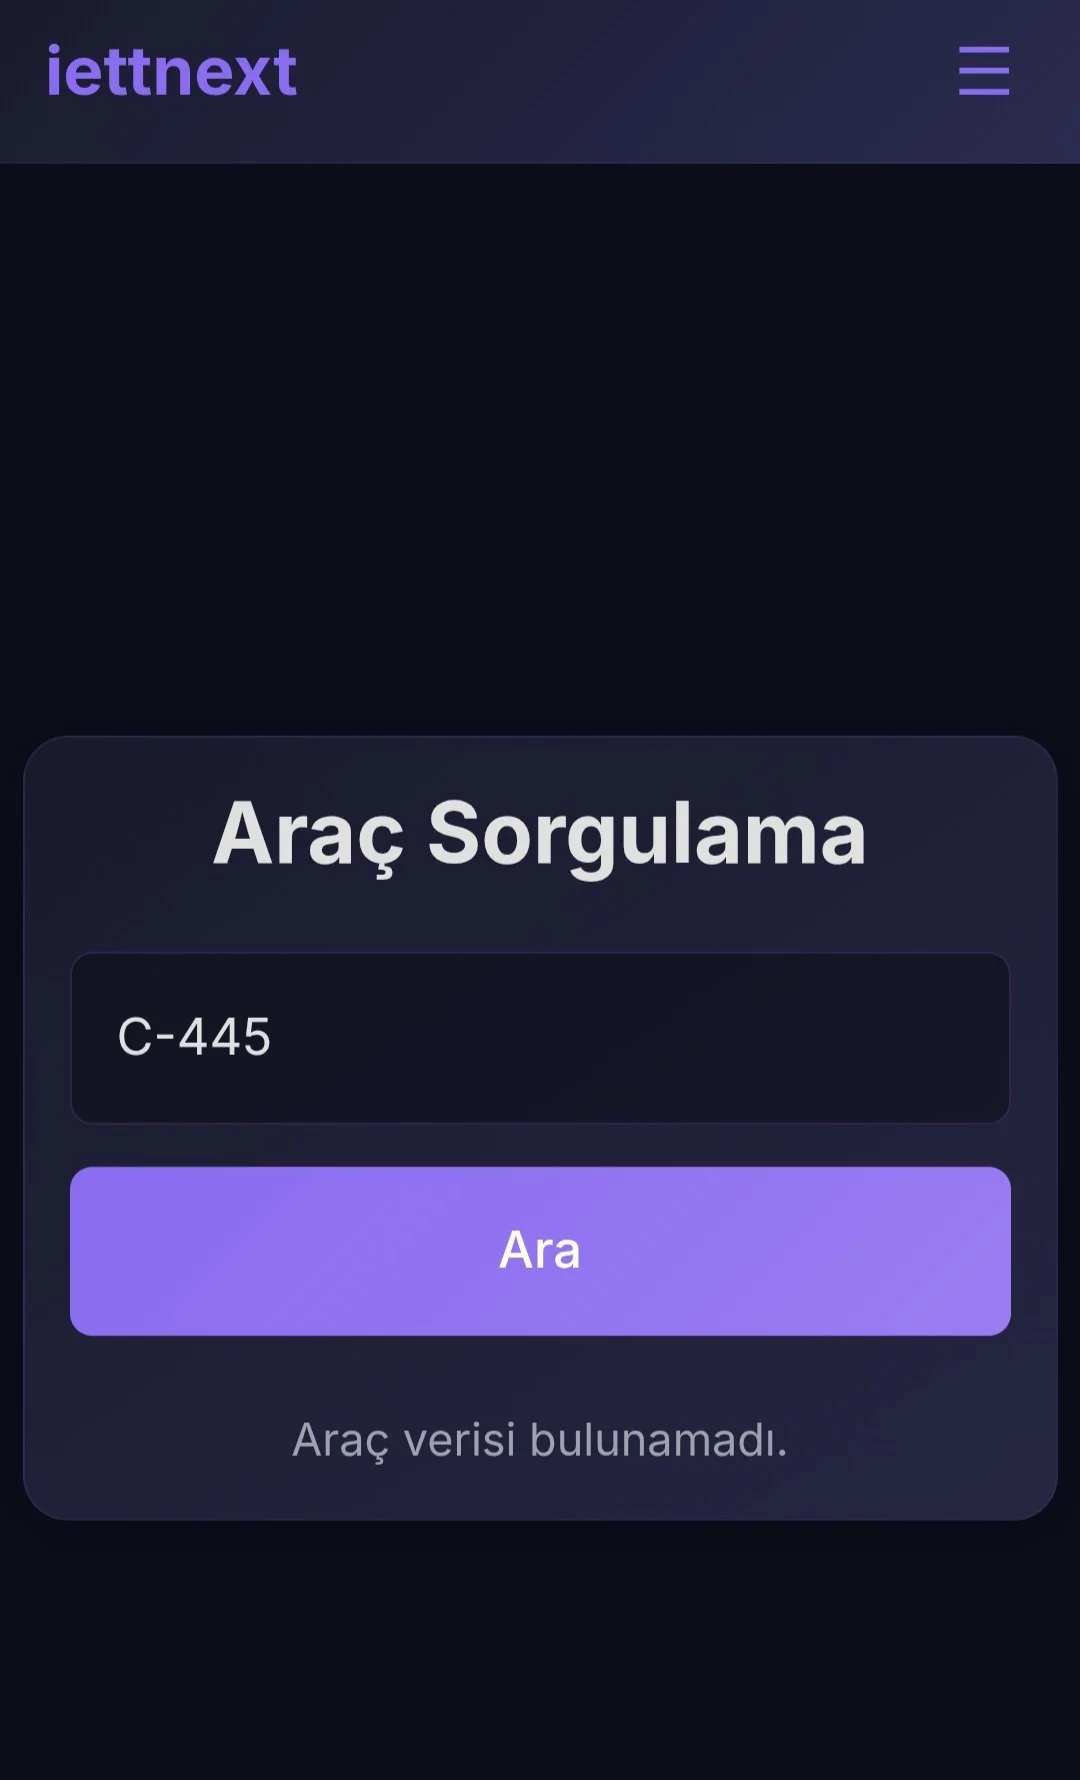1080x1780 pixels.
Task: Click the iettnext logo
Action: pos(171,72)
